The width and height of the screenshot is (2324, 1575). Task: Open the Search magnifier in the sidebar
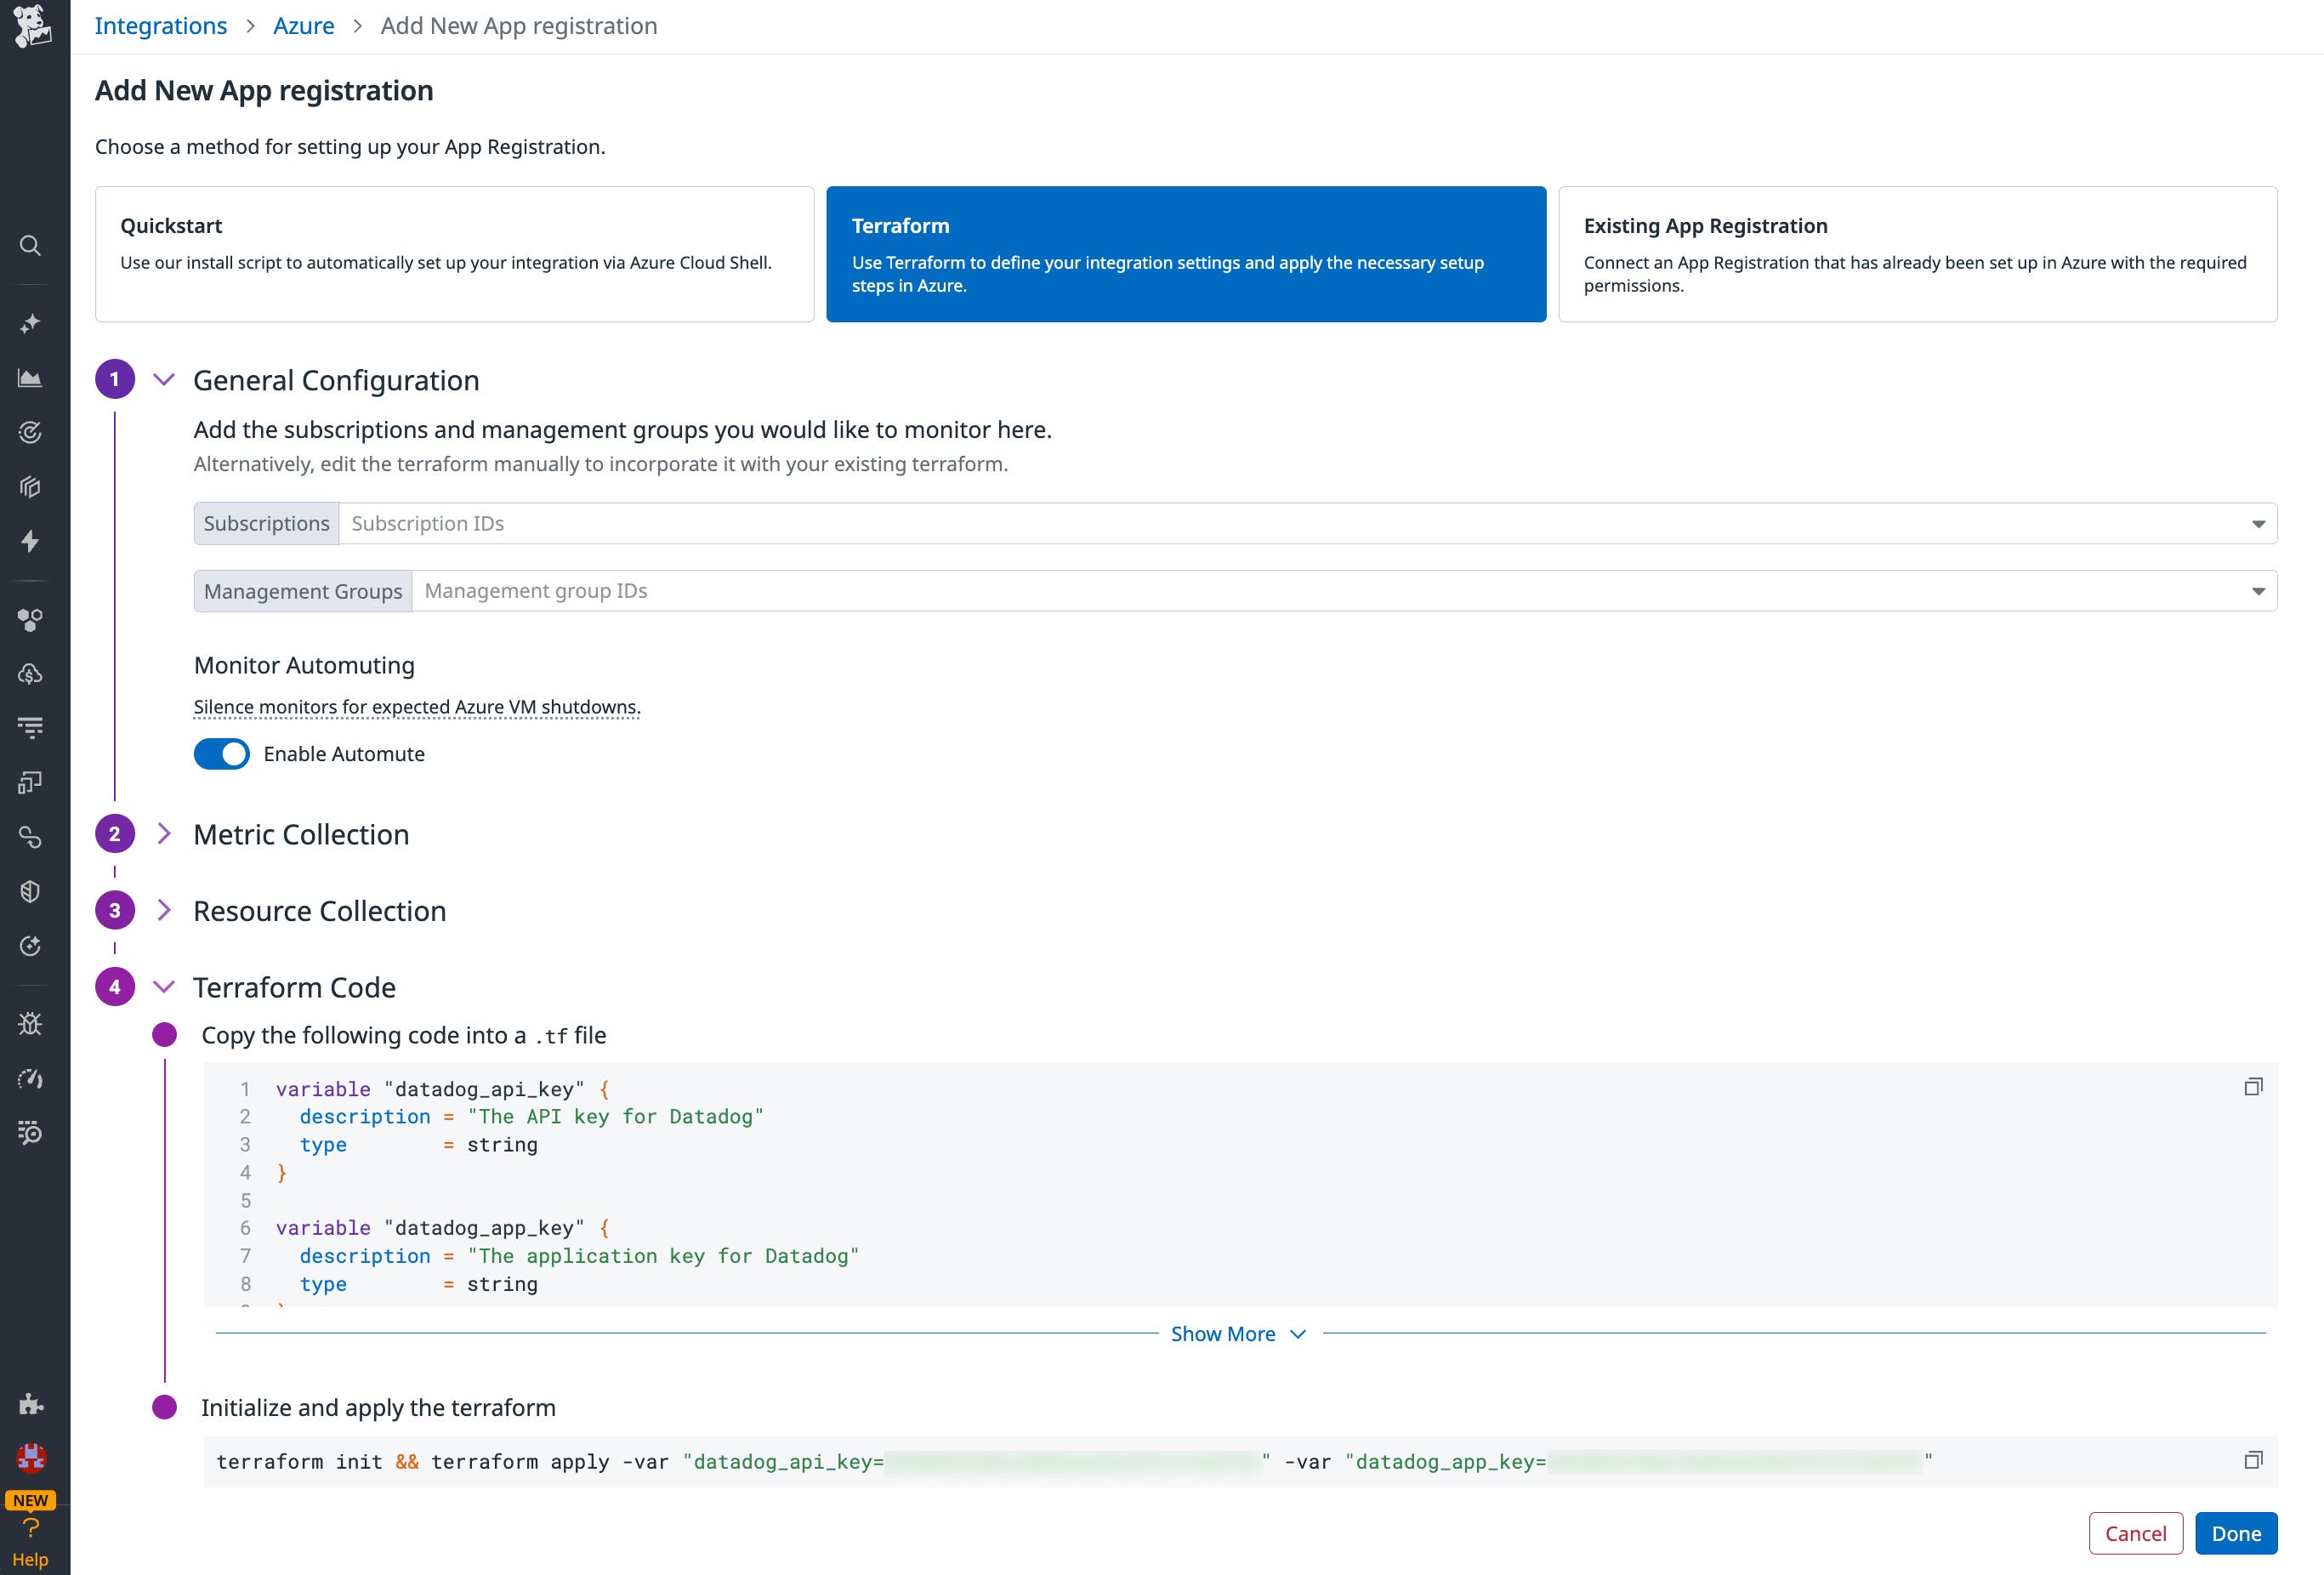click(31, 245)
